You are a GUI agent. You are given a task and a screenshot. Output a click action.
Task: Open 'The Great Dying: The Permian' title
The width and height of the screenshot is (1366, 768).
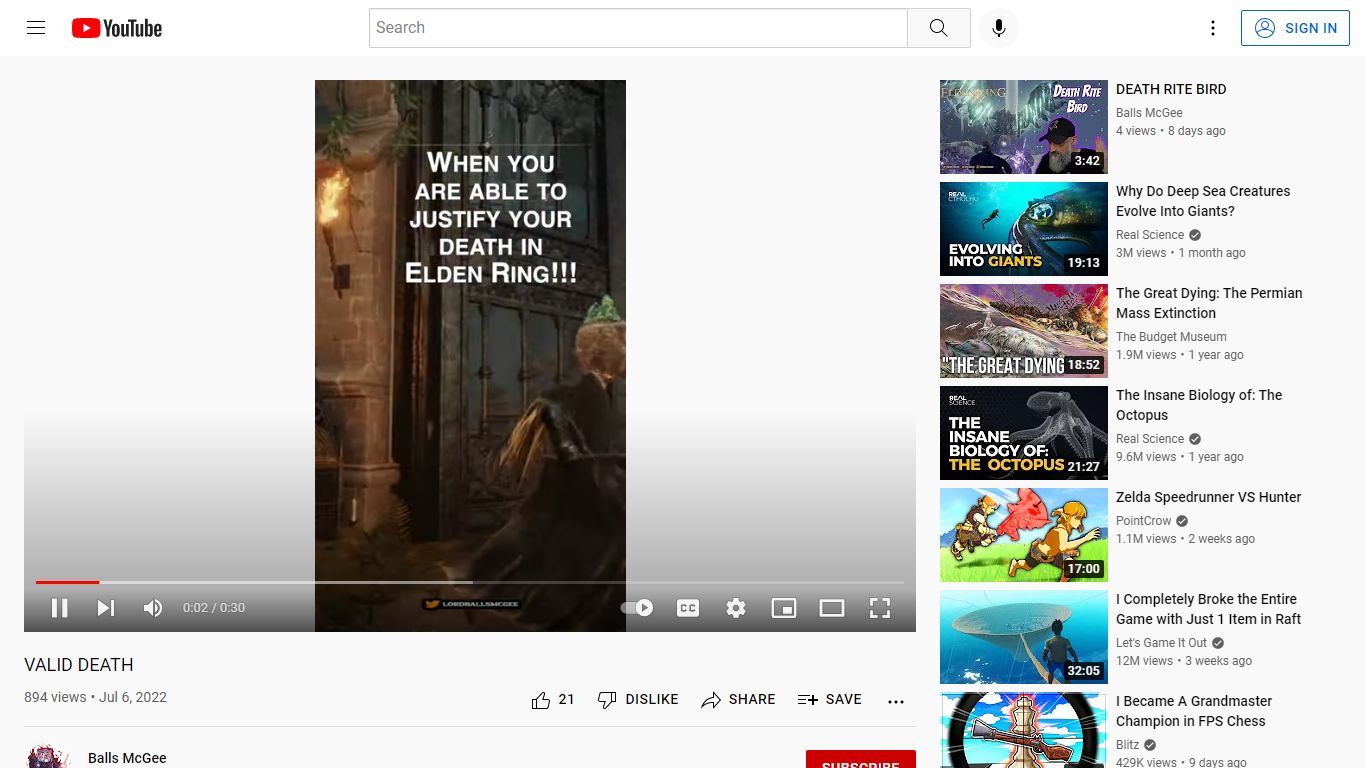point(1209,303)
